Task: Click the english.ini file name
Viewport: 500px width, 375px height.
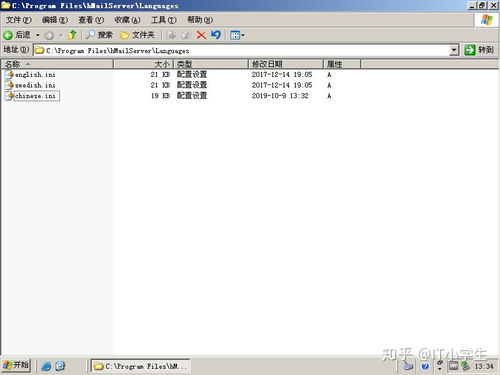Action: point(35,75)
